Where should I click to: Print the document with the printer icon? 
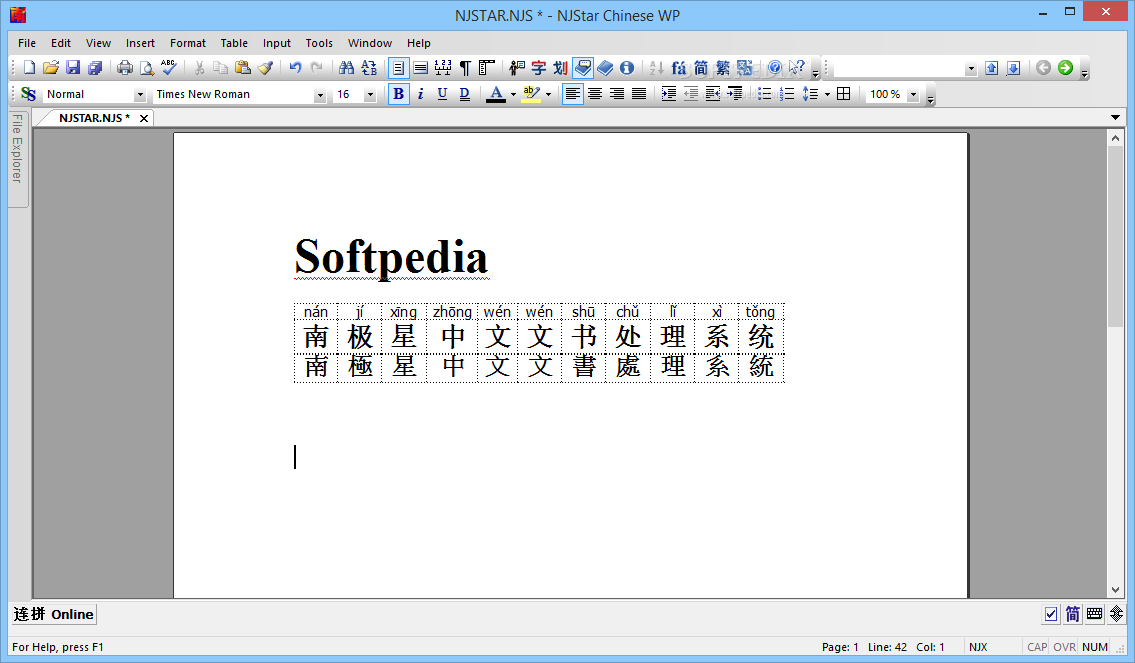(125, 68)
